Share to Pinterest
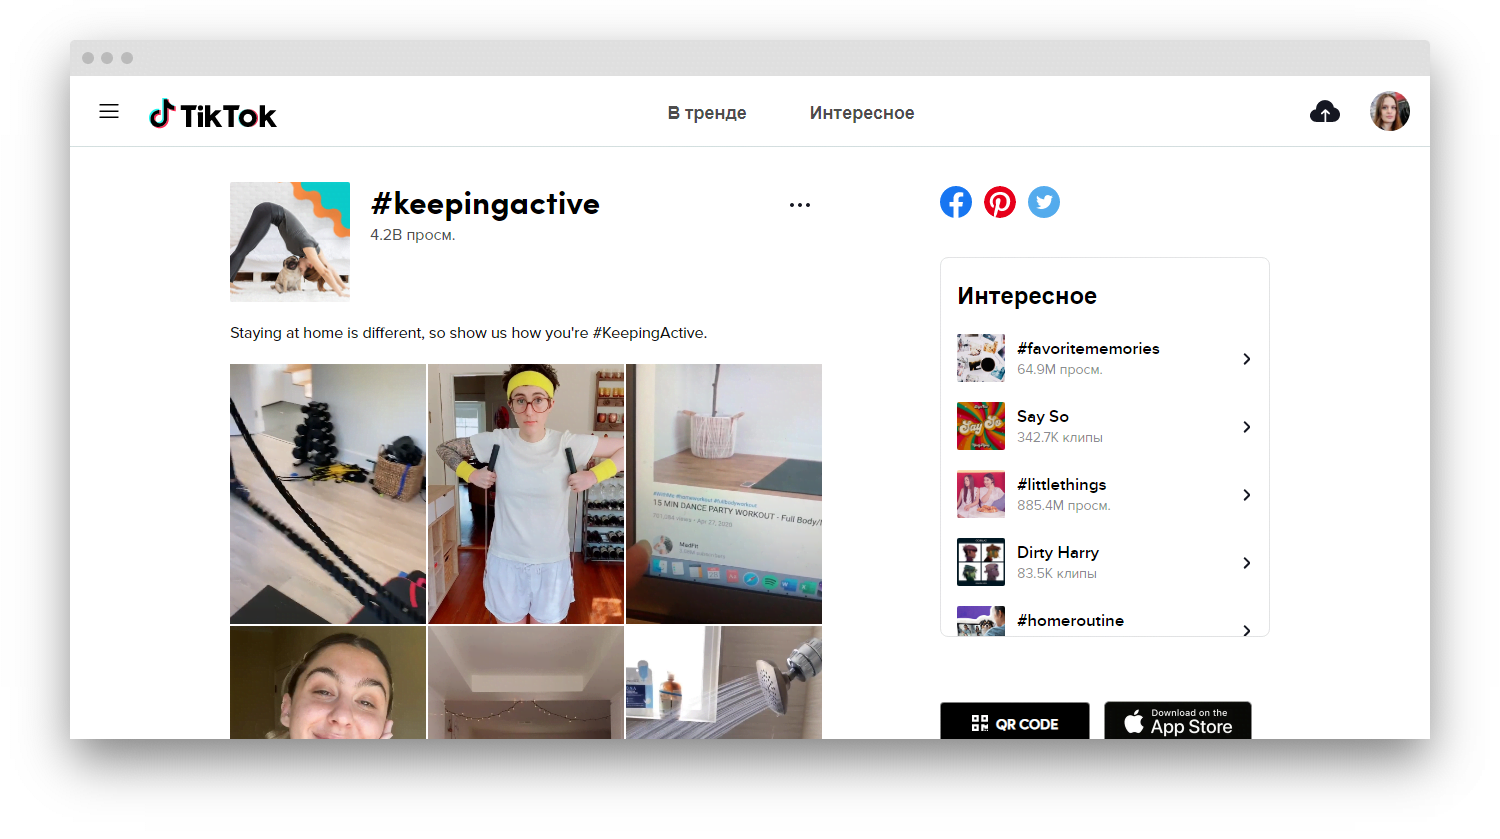The image size is (1500, 839). (x=1000, y=202)
